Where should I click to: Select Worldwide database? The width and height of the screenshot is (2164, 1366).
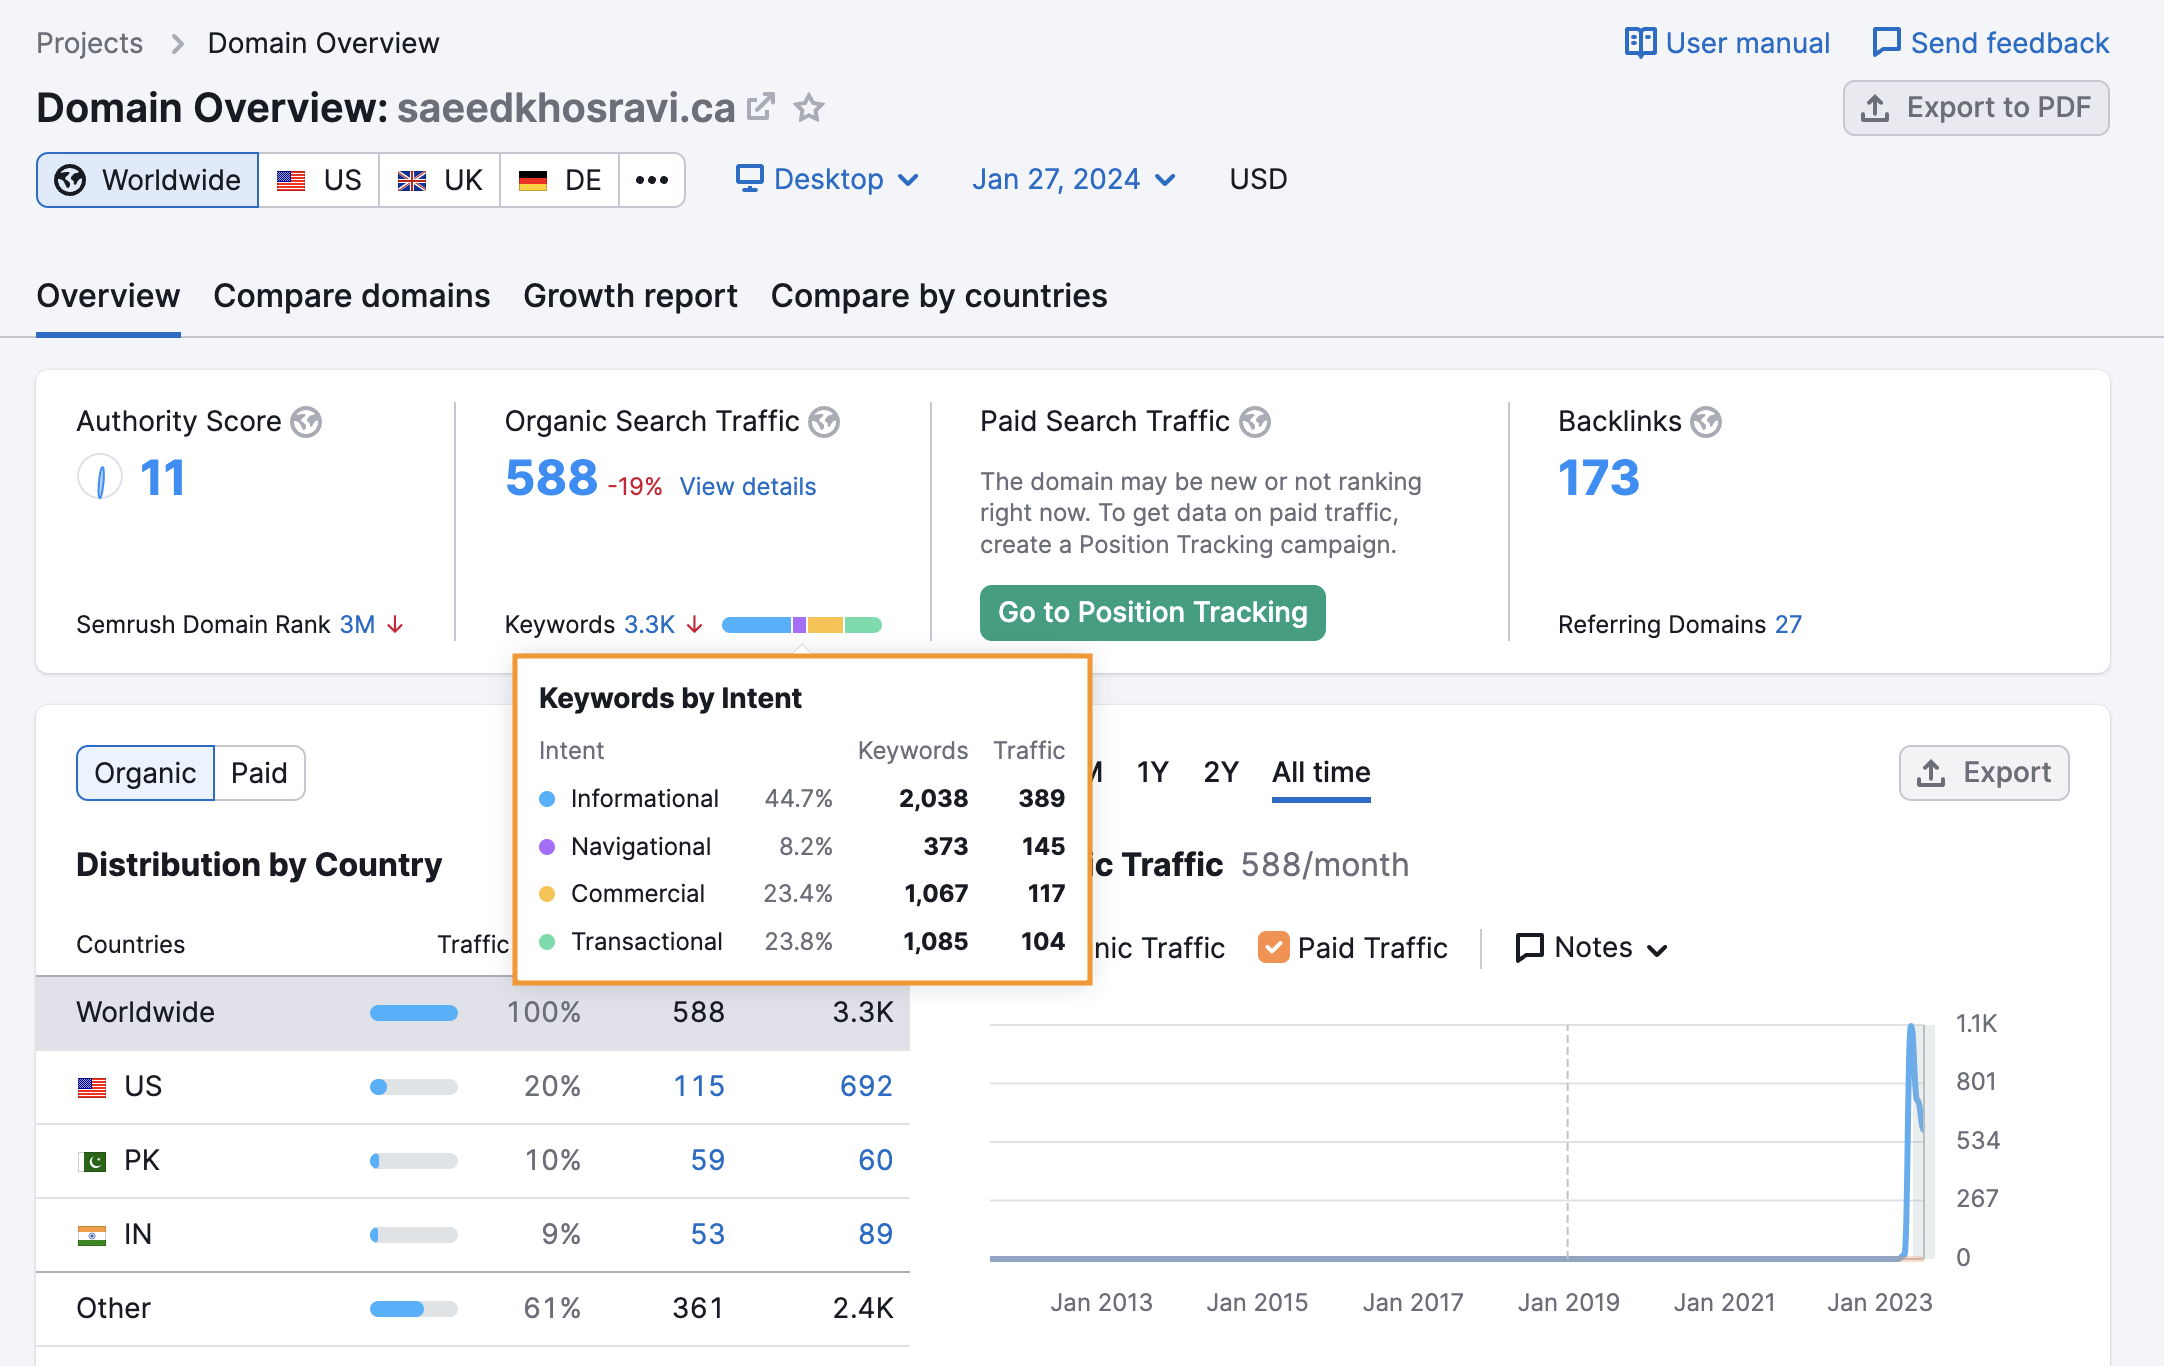(148, 180)
